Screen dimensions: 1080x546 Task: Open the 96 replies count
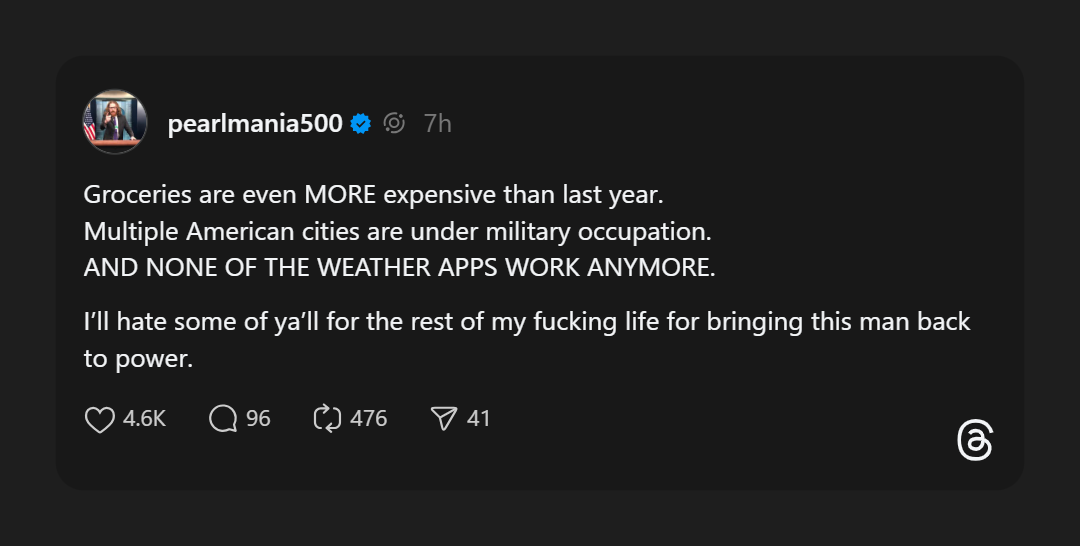coord(258,419)
